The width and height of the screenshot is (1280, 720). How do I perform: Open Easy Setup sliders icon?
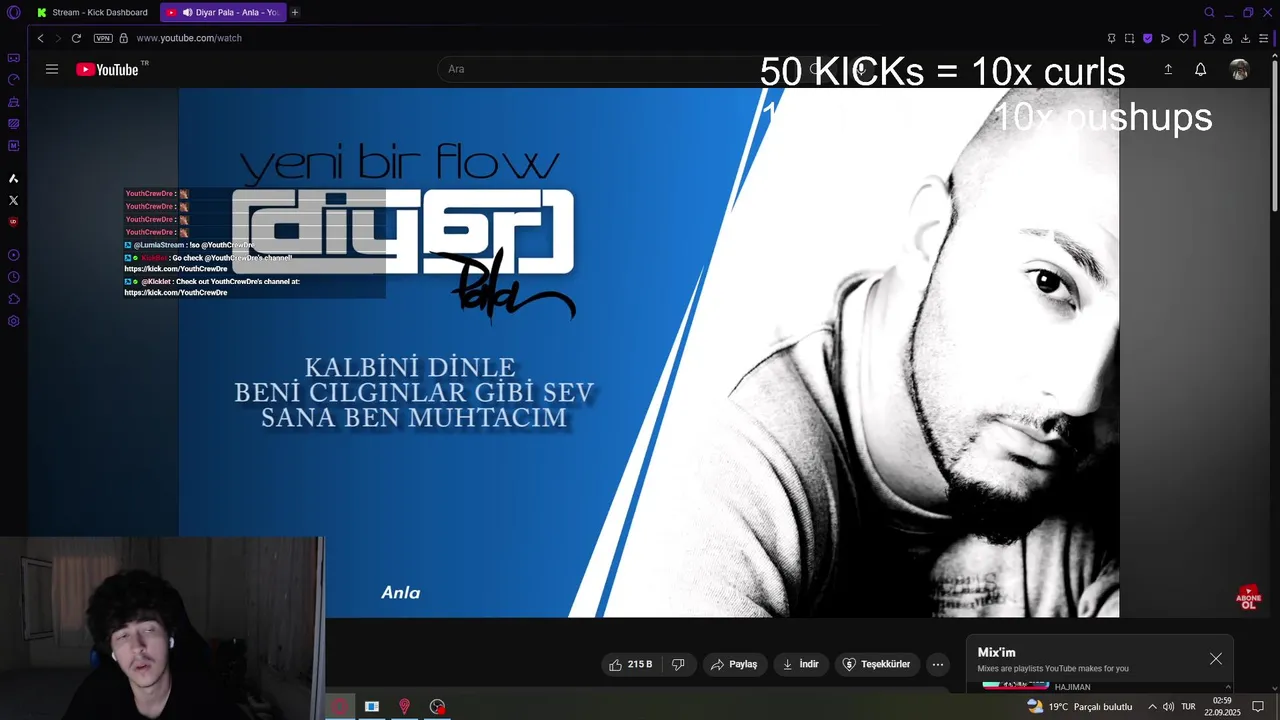(1264, 38)
